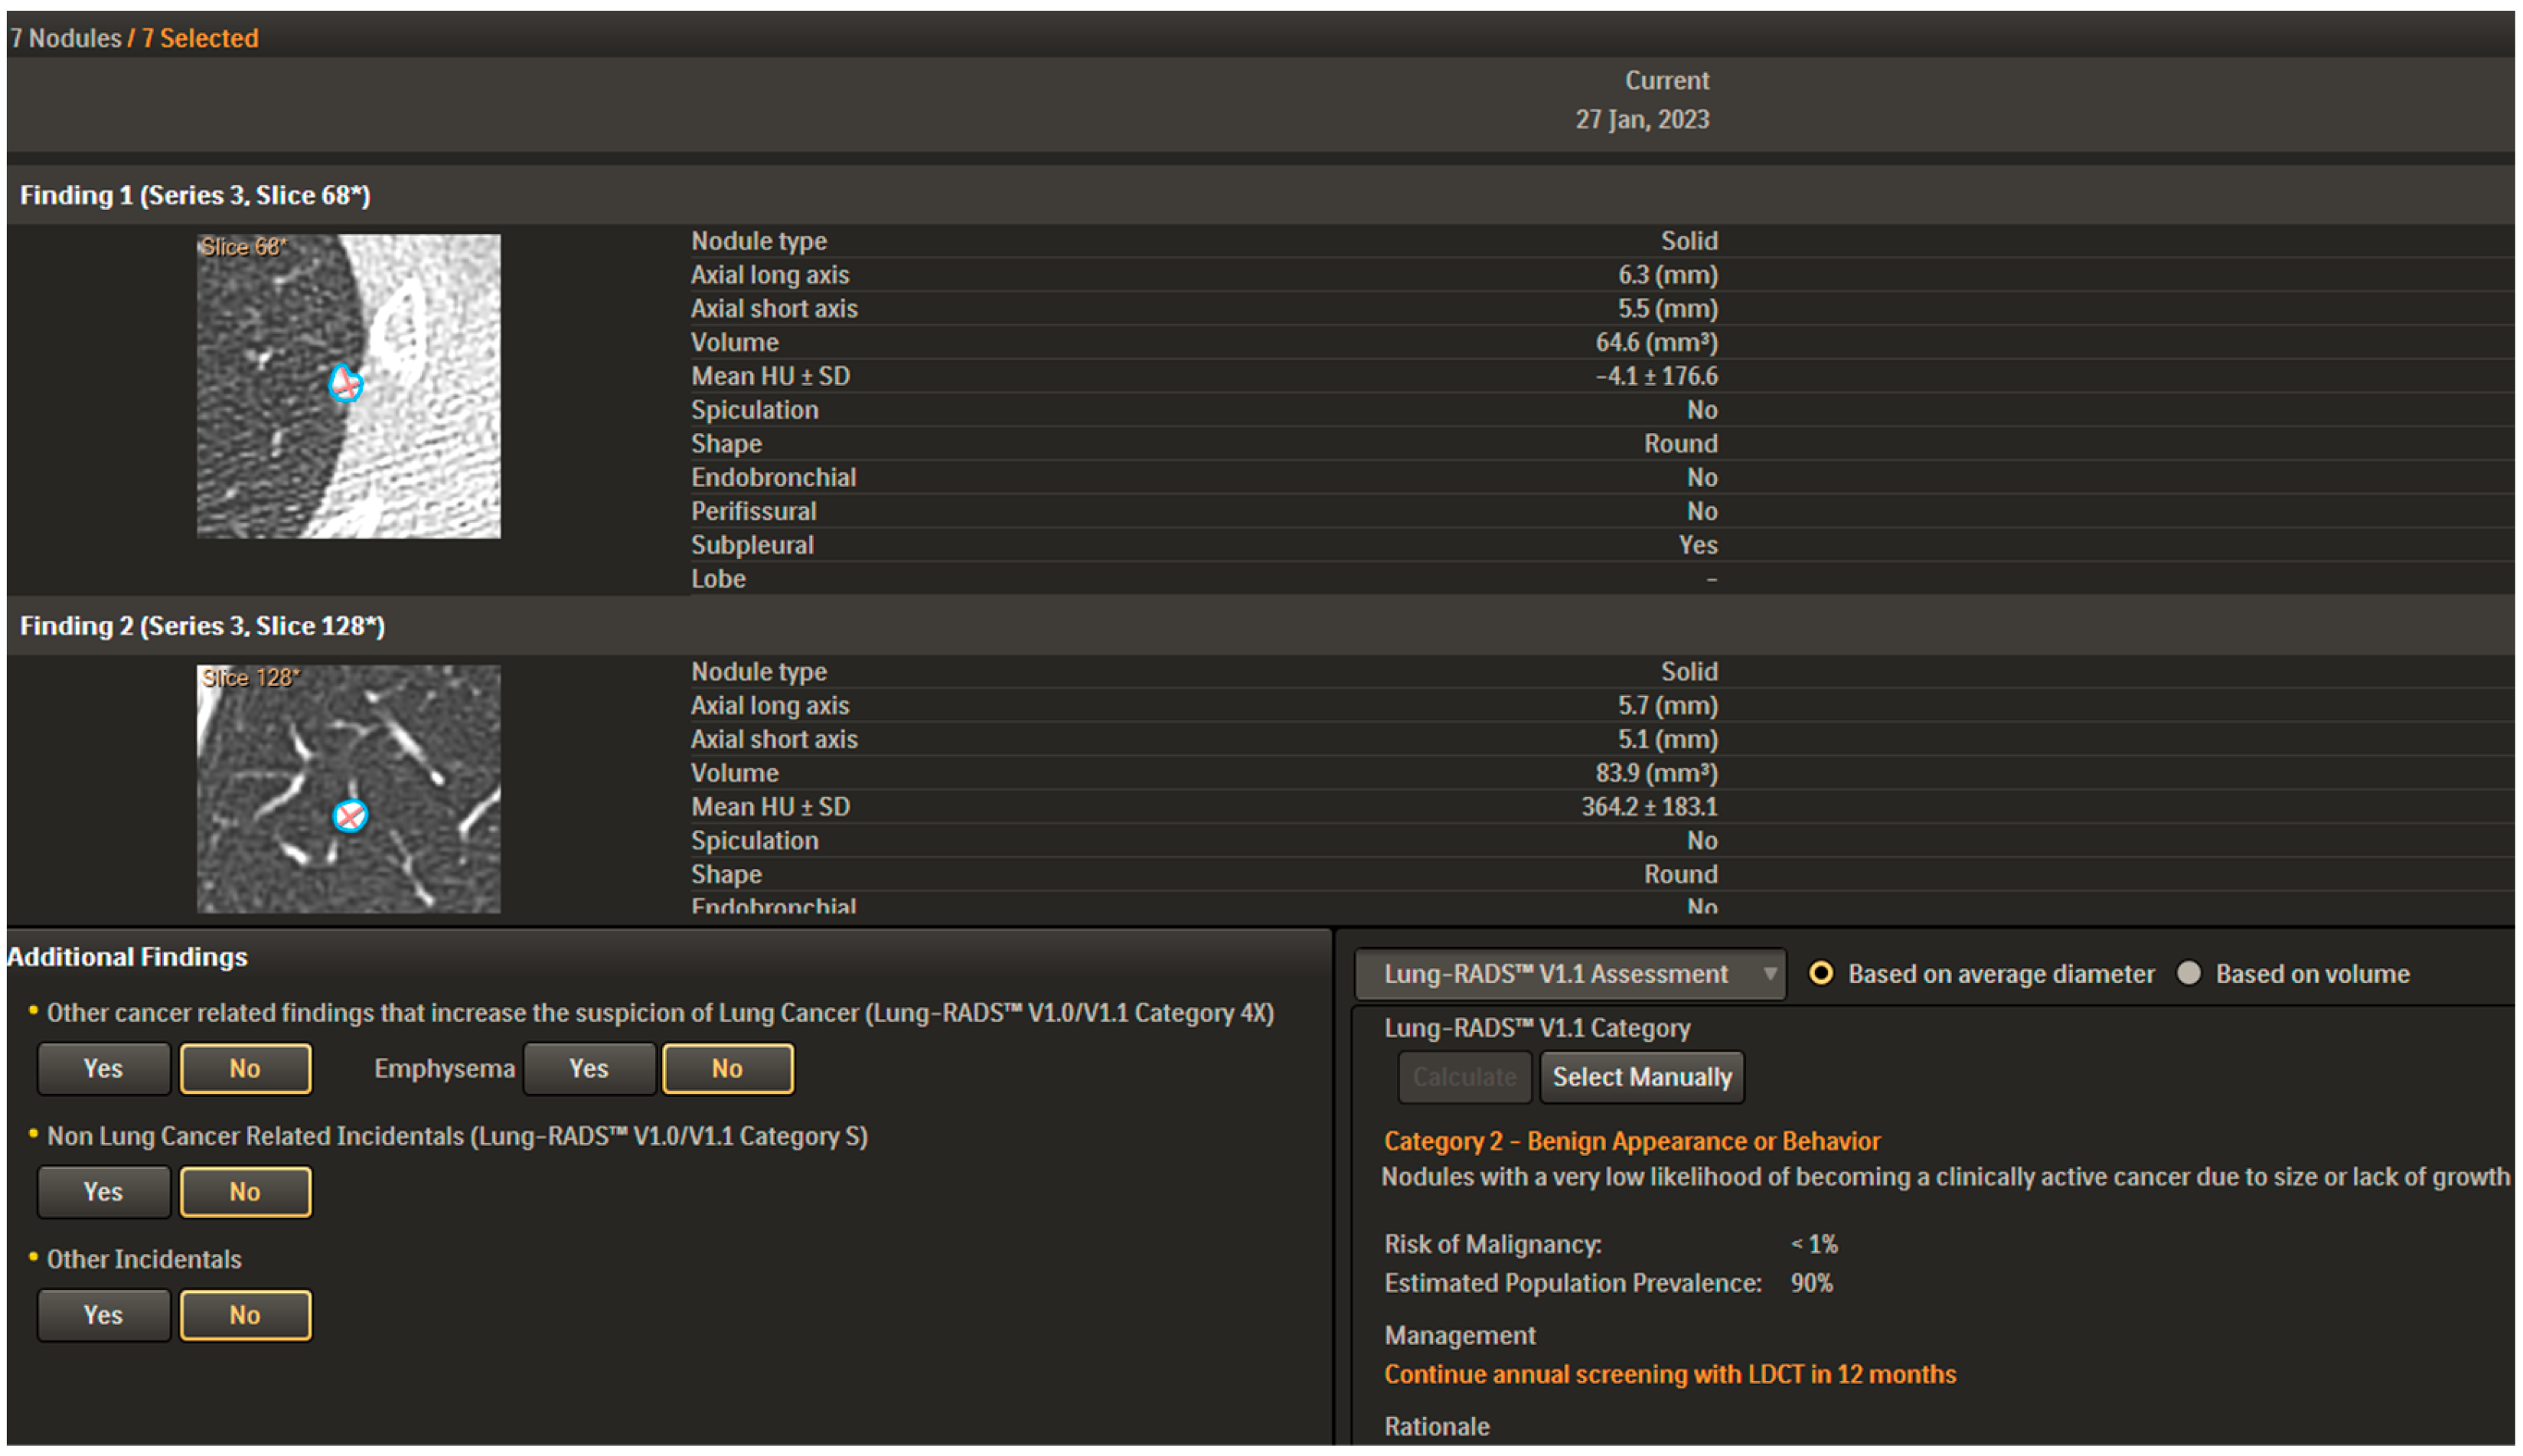Set Category 4X cancer findings to Yes
The image size is (2523, 1456).
[103, 1068]
